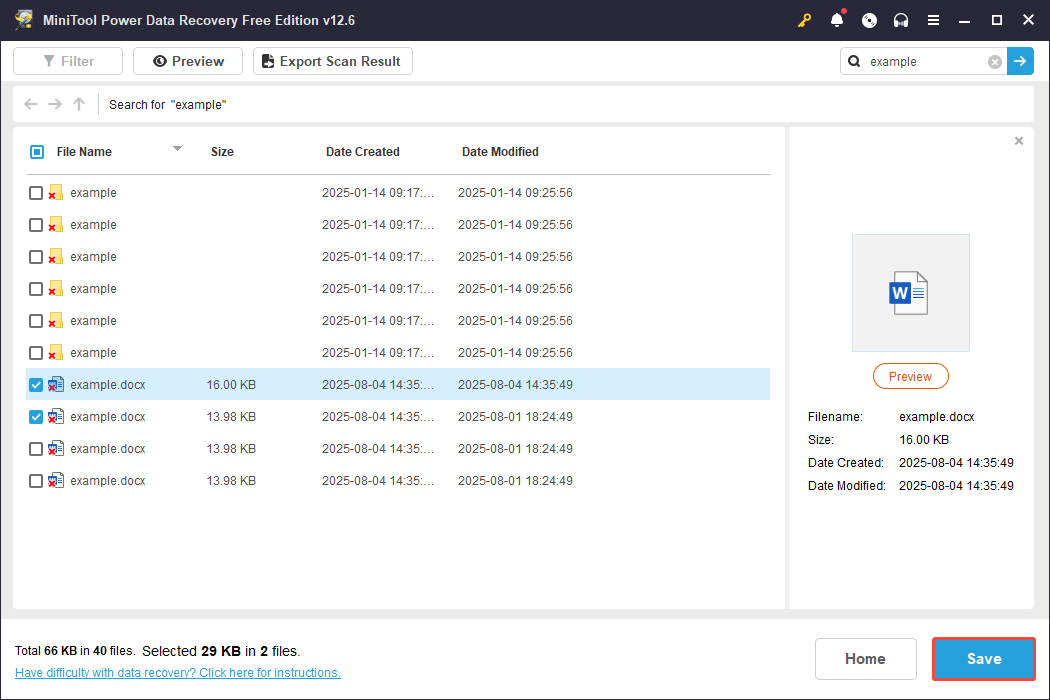
Task: Open the data recovery instructions link
Action: (x=177, y=673)
